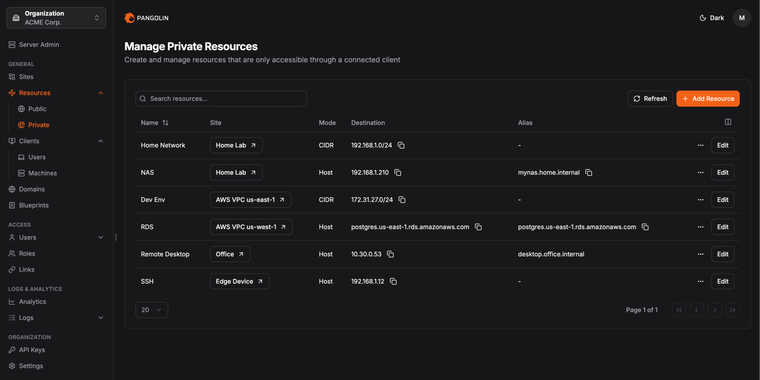Open the Edge Device site link
The image size is (760, 380).
[239, 281]
